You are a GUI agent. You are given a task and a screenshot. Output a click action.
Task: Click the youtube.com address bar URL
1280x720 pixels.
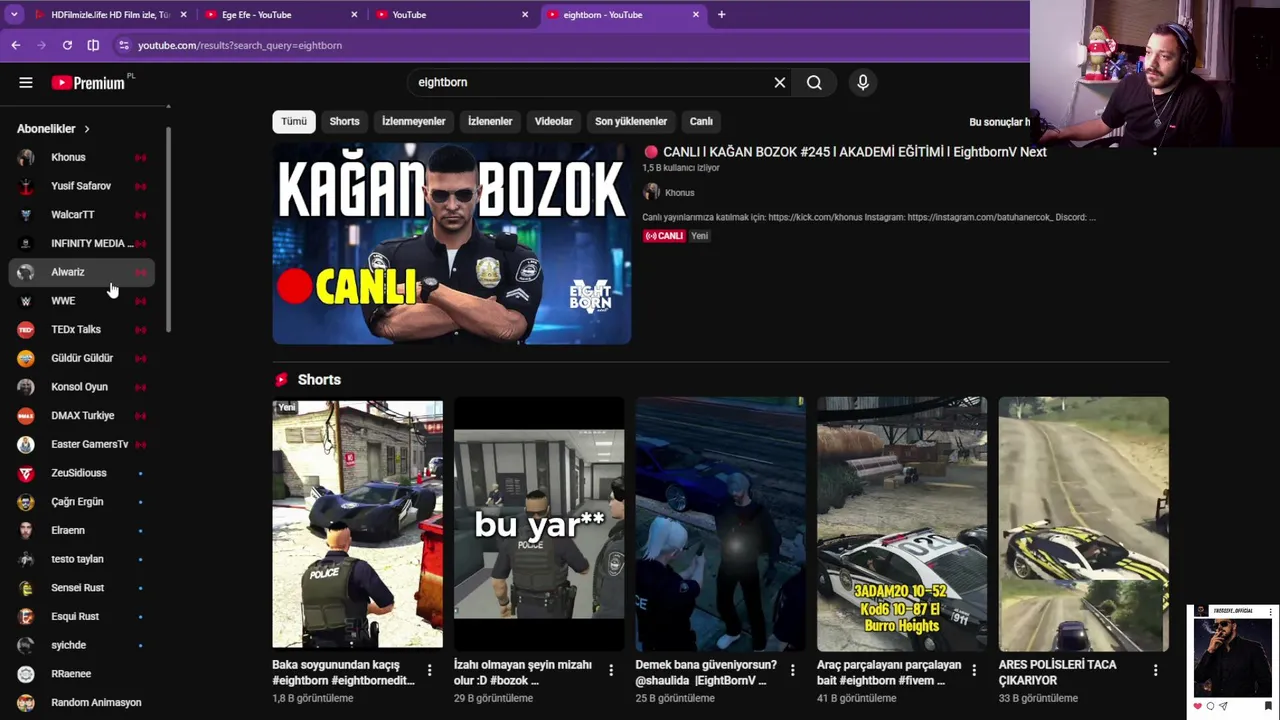240,45
